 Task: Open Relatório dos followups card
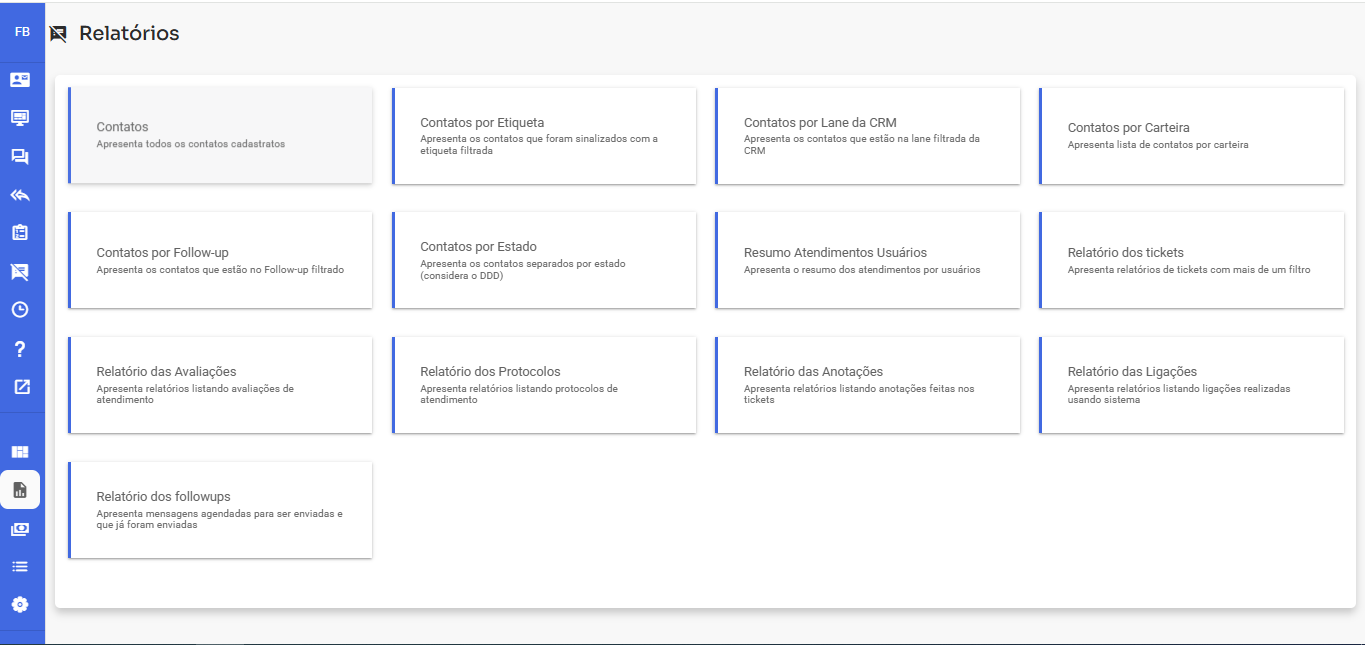220,510
